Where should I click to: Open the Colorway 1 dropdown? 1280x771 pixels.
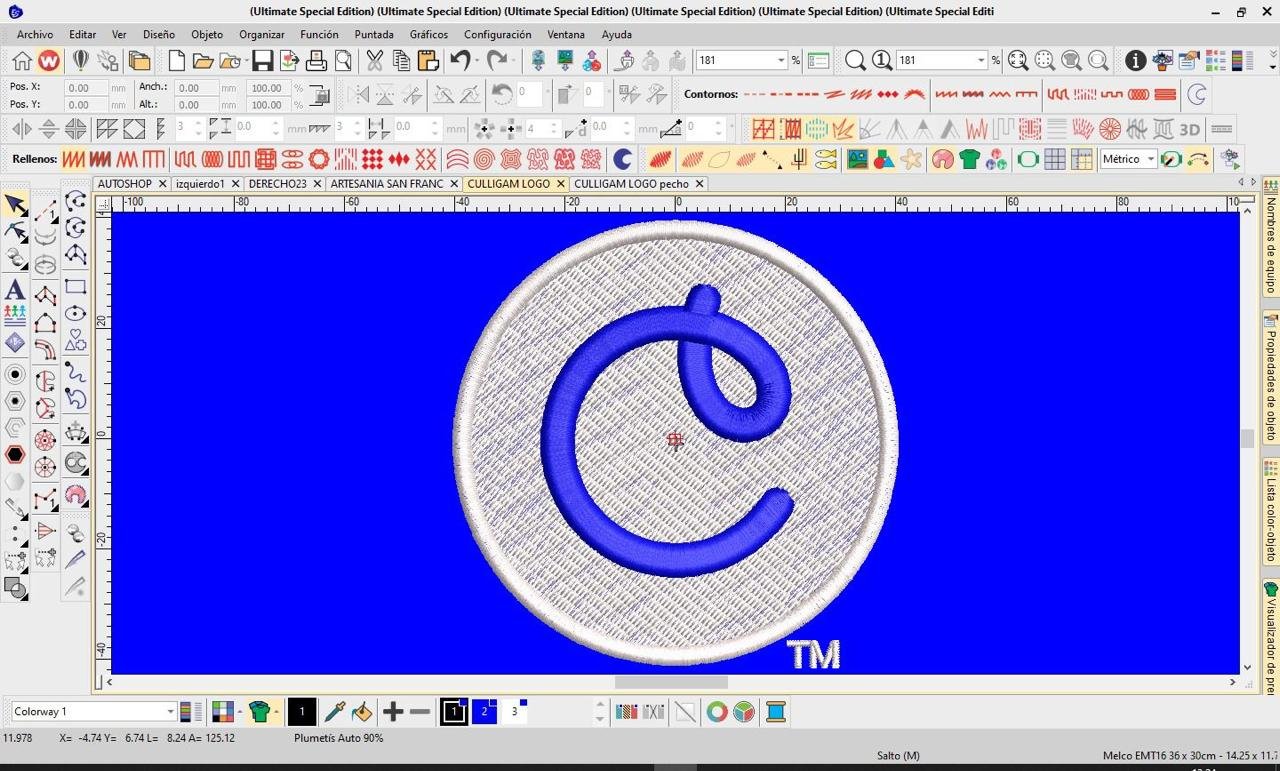(x=170, y=712)
